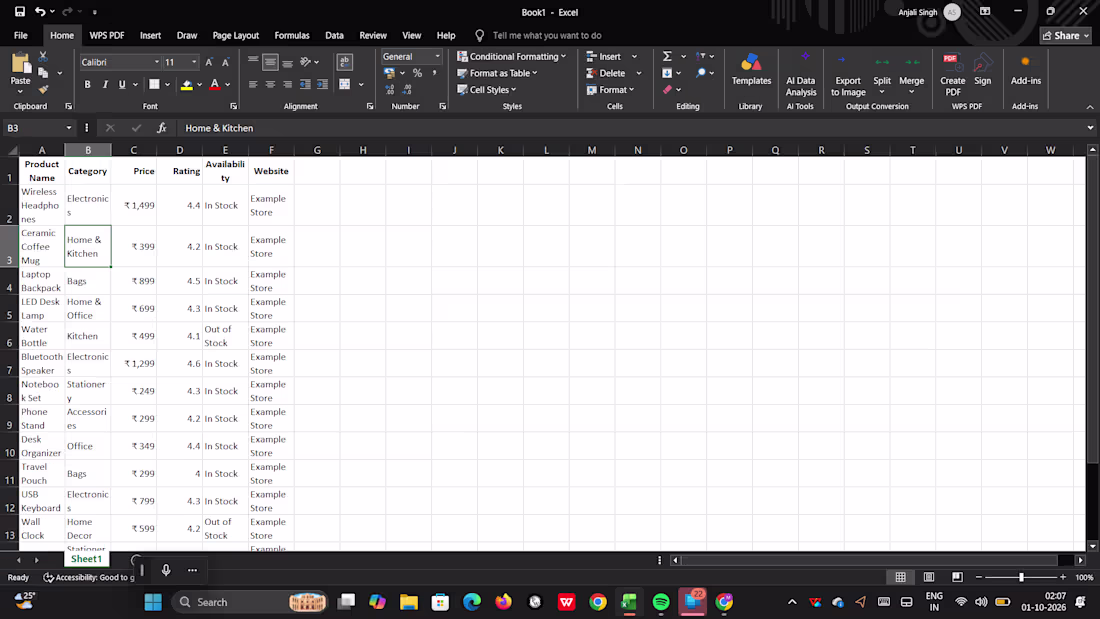This screenshot has height=619, width=1100.
Task: Apply the Borders button
Action: click(x=154, y=84)
